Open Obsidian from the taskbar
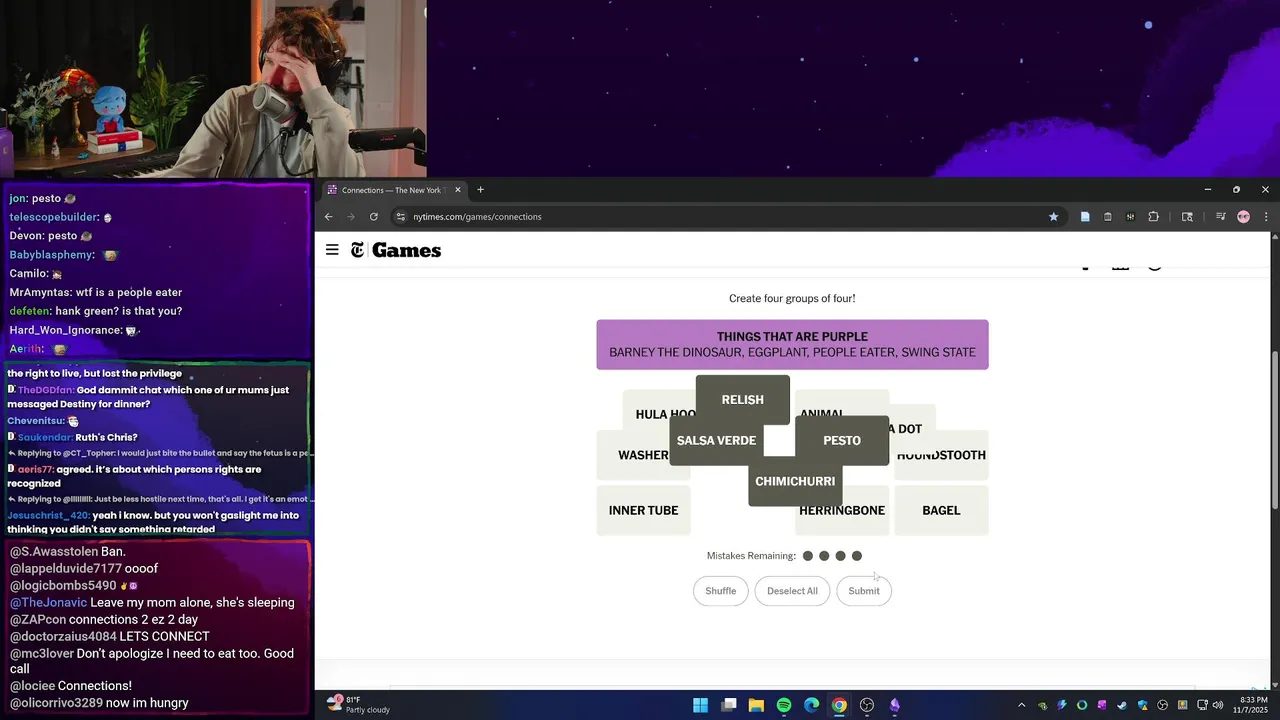The height and width of the screenshot is (720, 1280). [894, 705]
